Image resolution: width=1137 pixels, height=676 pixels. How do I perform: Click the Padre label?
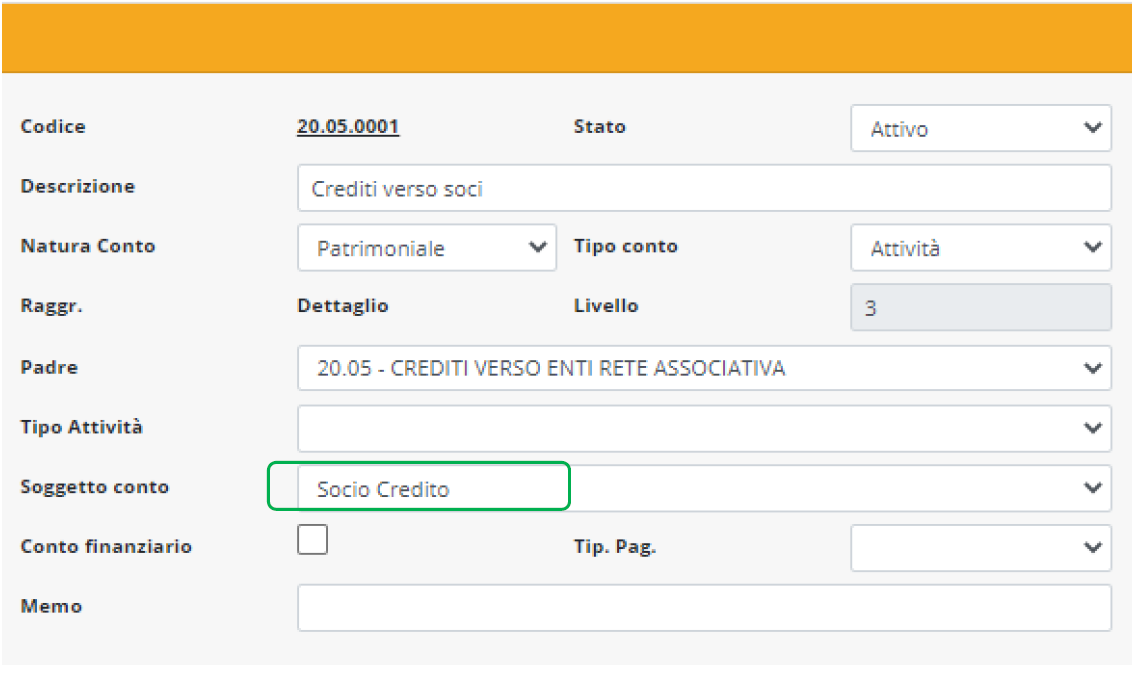49,367
